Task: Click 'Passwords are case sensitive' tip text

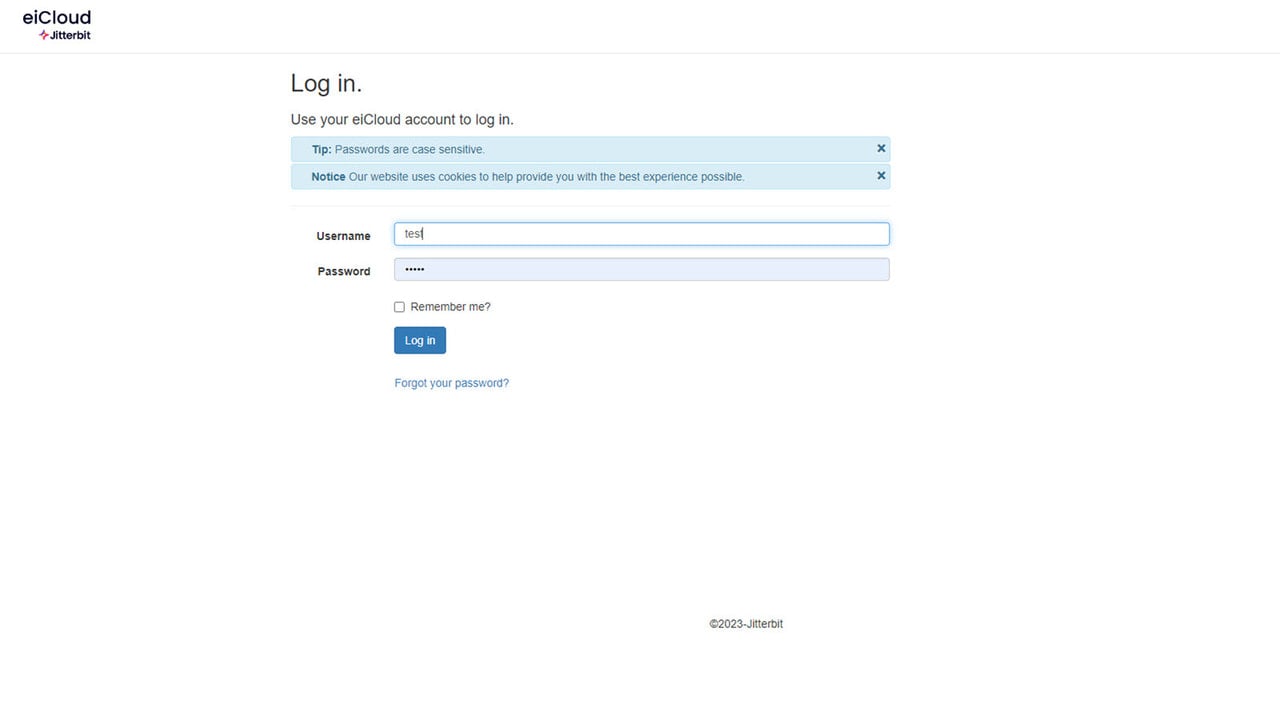Action: (410, 149)
